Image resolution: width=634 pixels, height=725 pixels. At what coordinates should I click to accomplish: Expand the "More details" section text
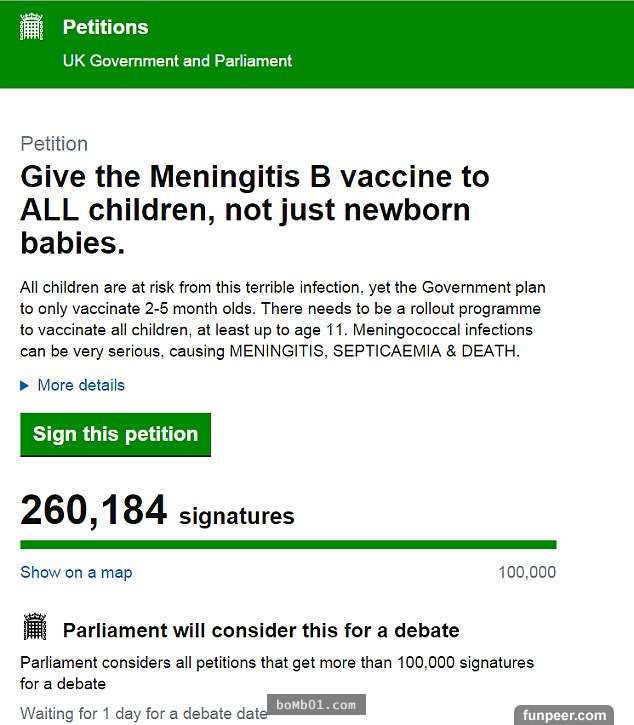[81, 385]
